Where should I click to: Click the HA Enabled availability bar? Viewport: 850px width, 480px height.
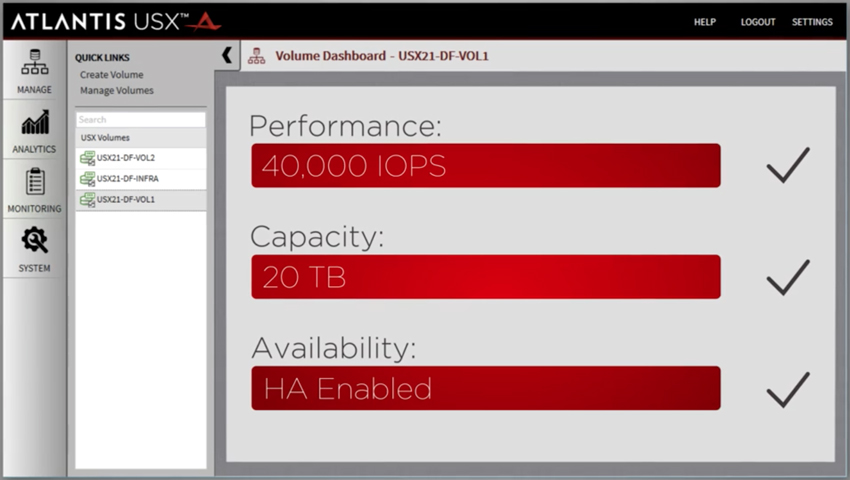pyautogui.click(x=486, y=388)
